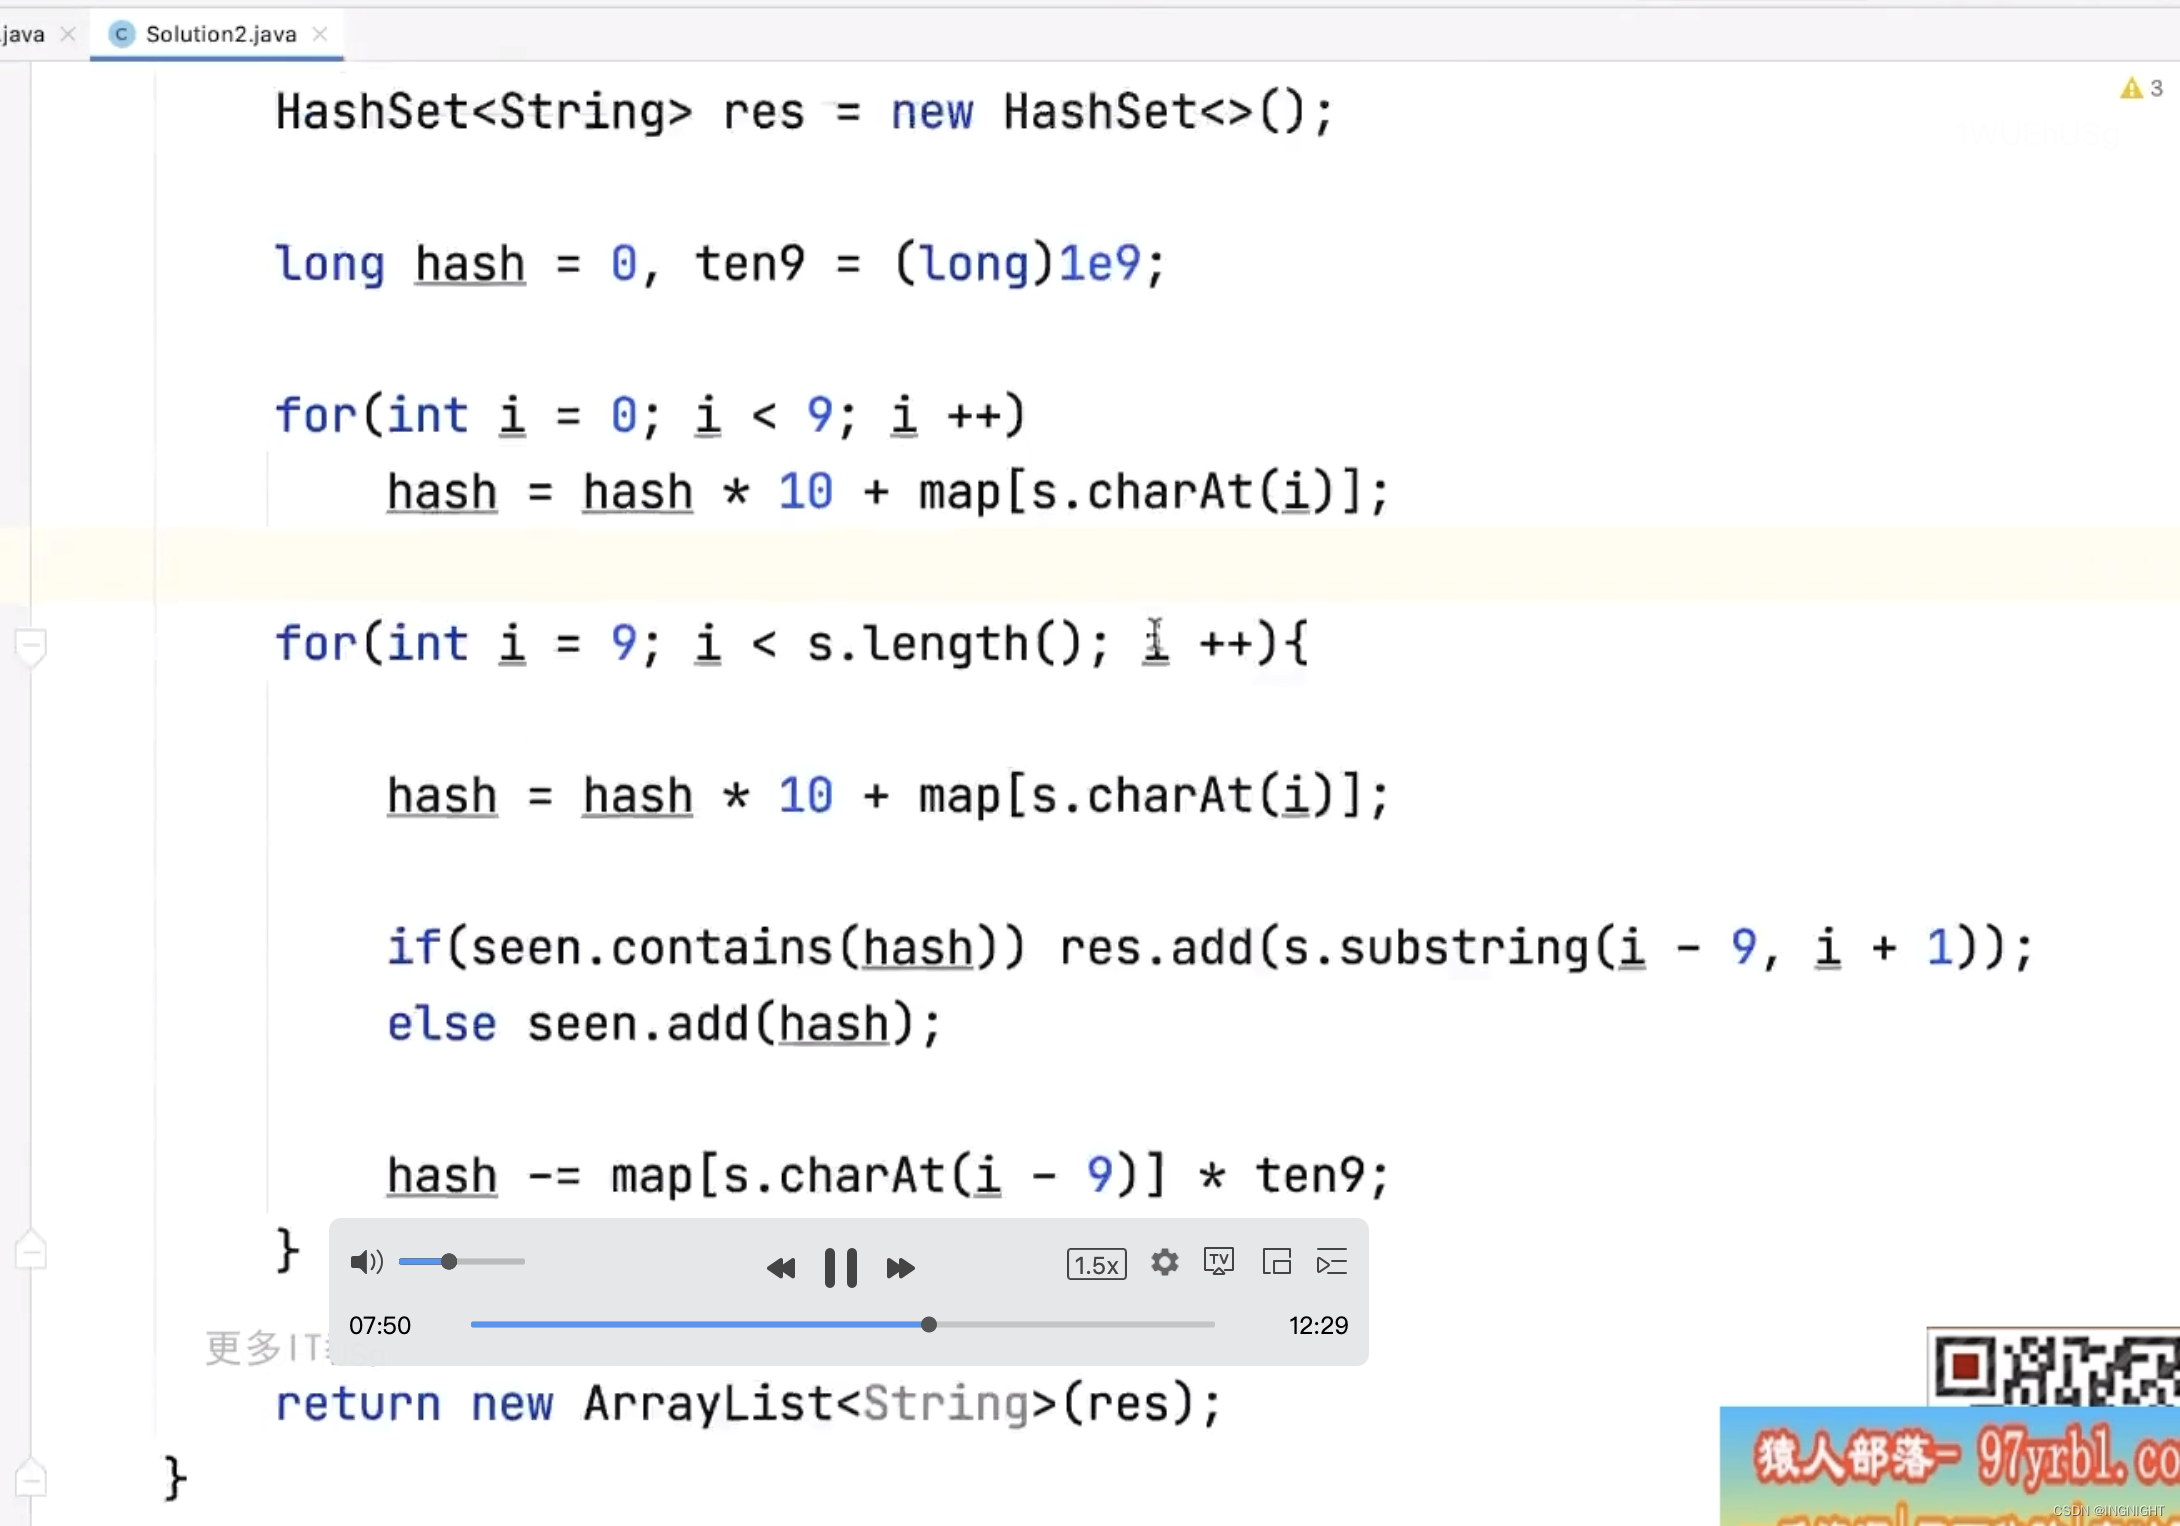Mute audio with the speaker icon
2180x1526 pixels.
pos(365,1262)
